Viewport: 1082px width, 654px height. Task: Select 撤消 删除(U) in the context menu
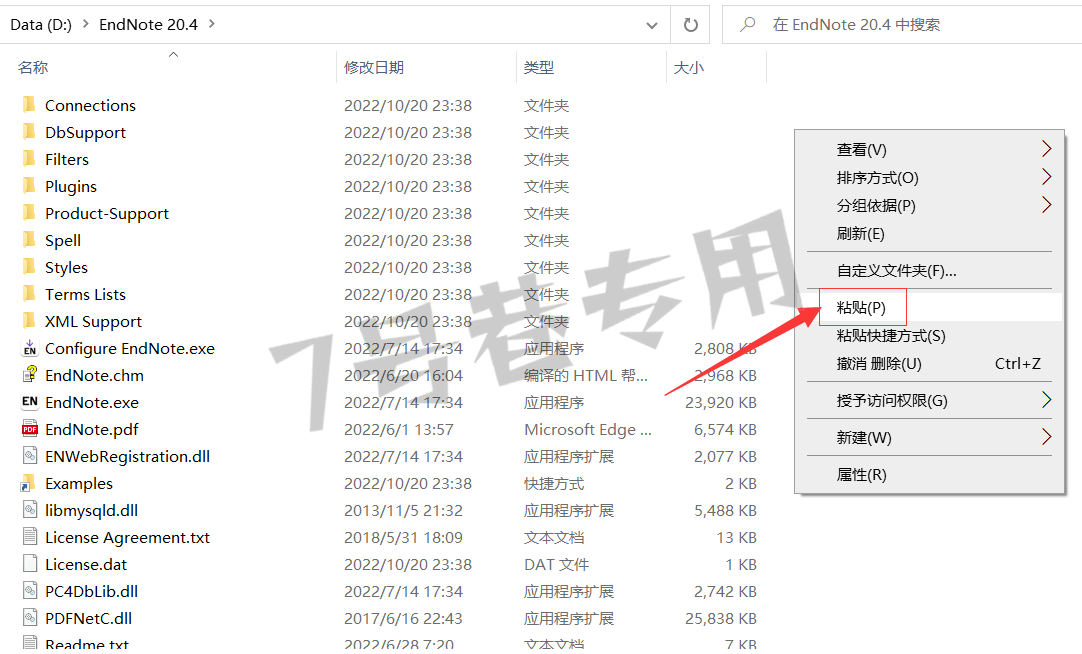click(x=929, y=364)
